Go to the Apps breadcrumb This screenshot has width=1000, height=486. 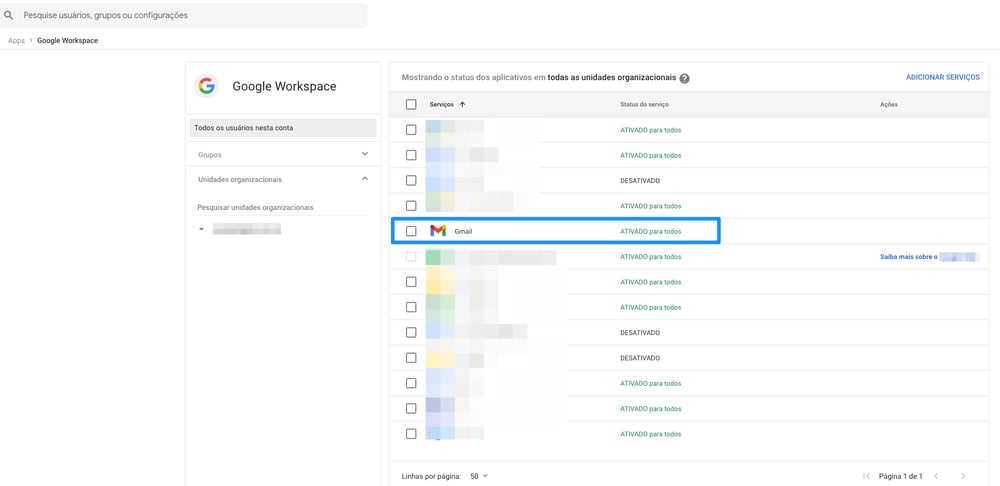(17, 41)
